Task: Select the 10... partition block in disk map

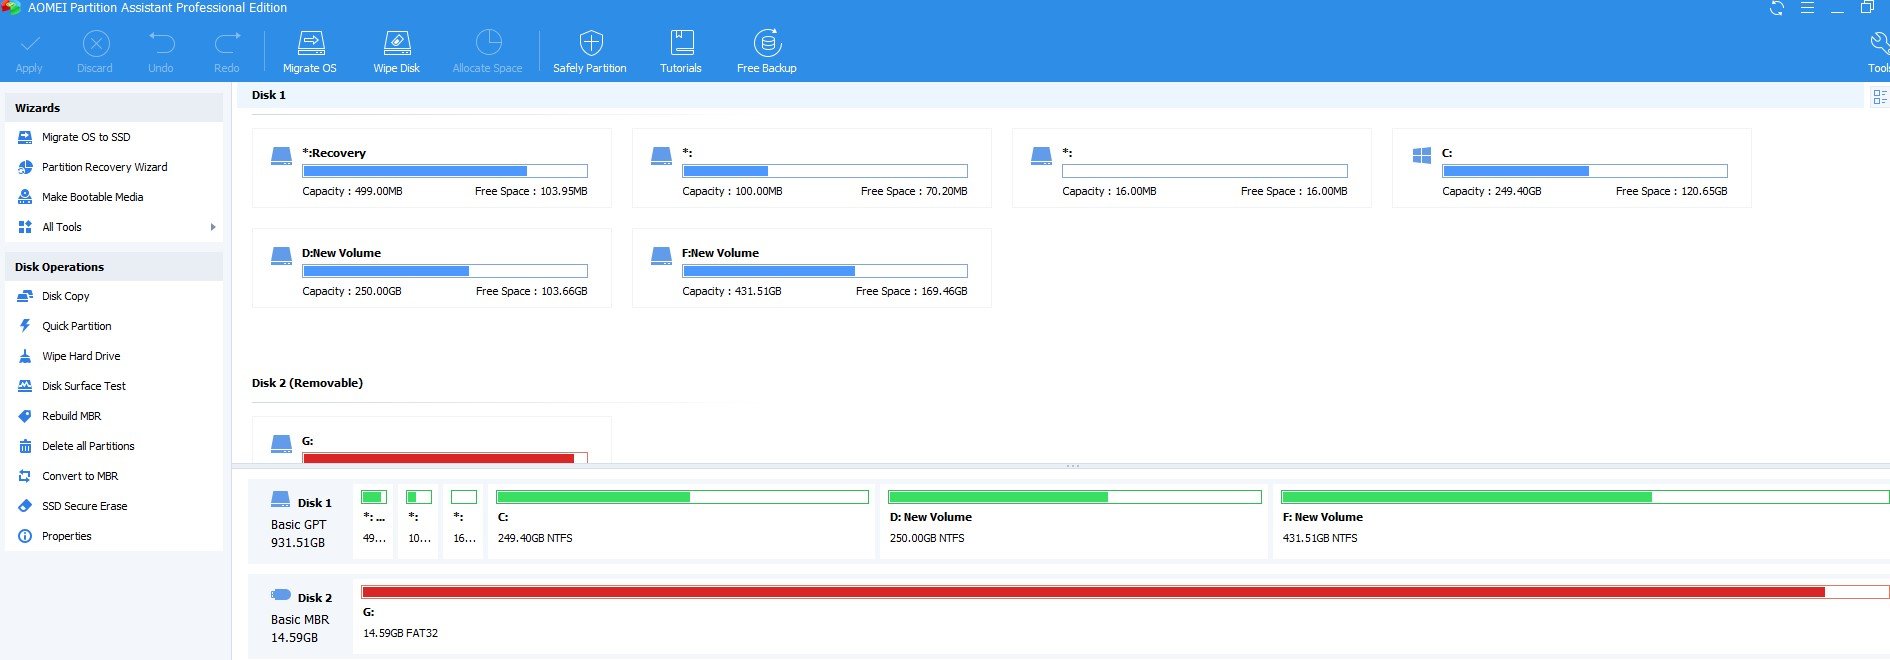Action: [419, 520]
